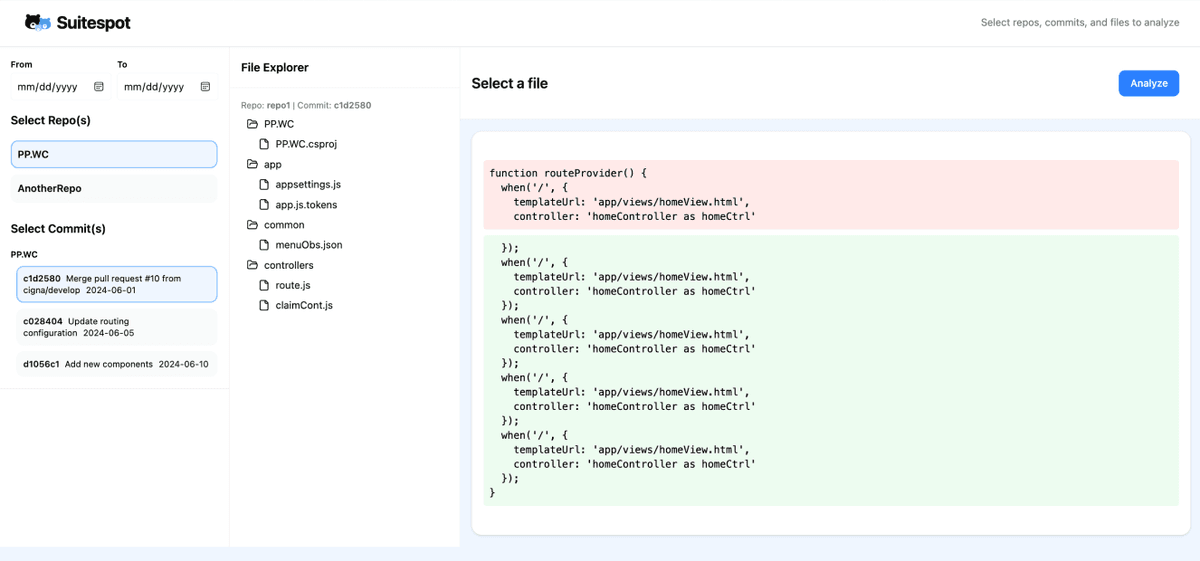The width and height of the screenshot is (1200, 561).
Task: Click the file icon beside app.js.tokens
Action: 264,204
